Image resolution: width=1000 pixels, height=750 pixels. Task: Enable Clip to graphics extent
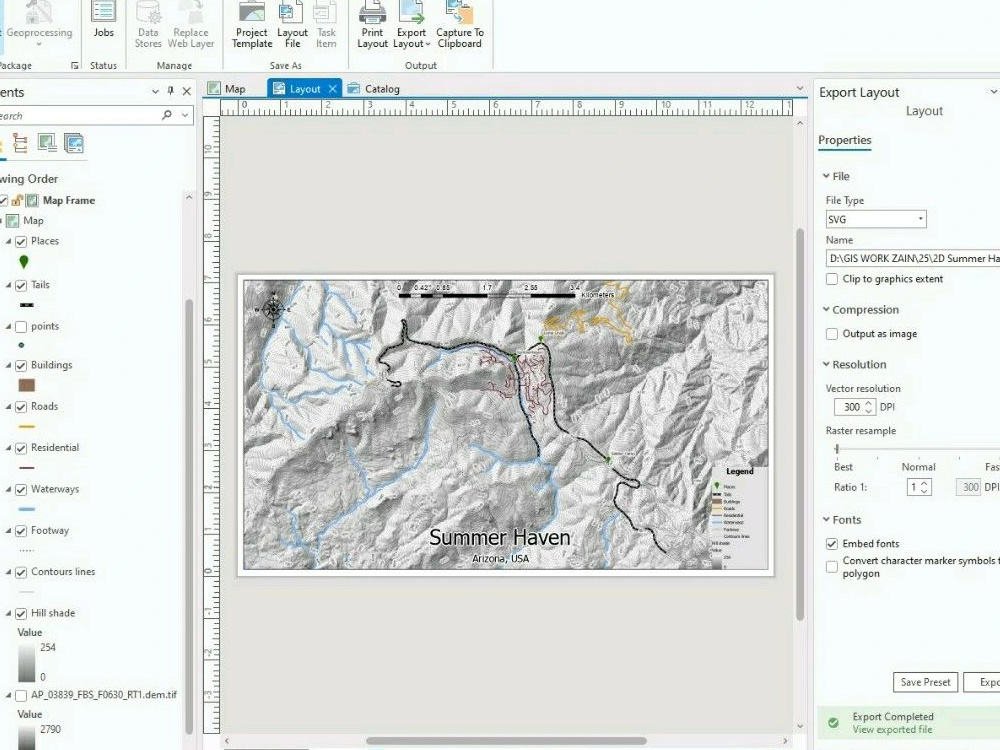click(x=831, y=278)
